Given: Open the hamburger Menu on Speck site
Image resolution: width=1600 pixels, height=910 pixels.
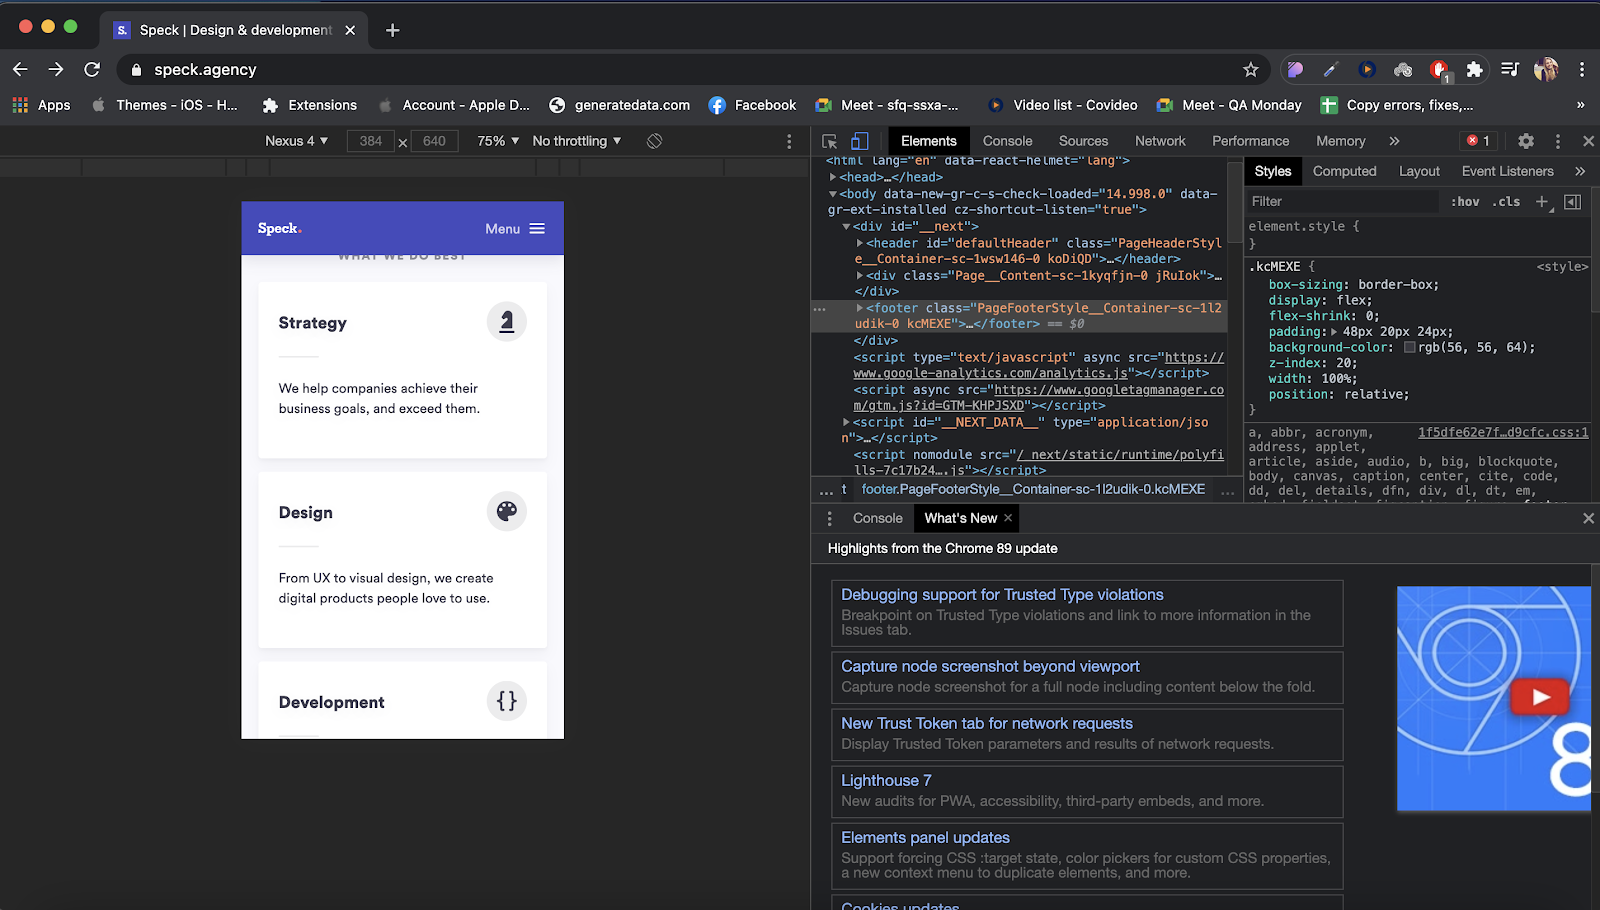Looking at the screenshot, I should pyautogui.click(x=515, y=229).
